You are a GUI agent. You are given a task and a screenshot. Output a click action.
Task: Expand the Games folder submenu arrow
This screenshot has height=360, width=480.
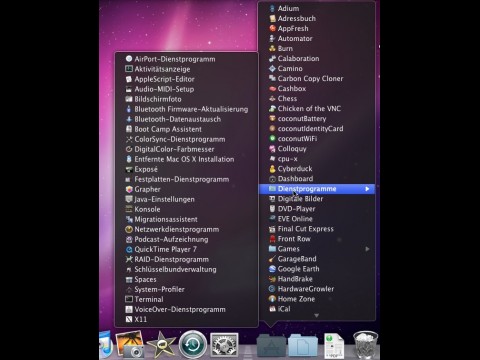point(367,249)
